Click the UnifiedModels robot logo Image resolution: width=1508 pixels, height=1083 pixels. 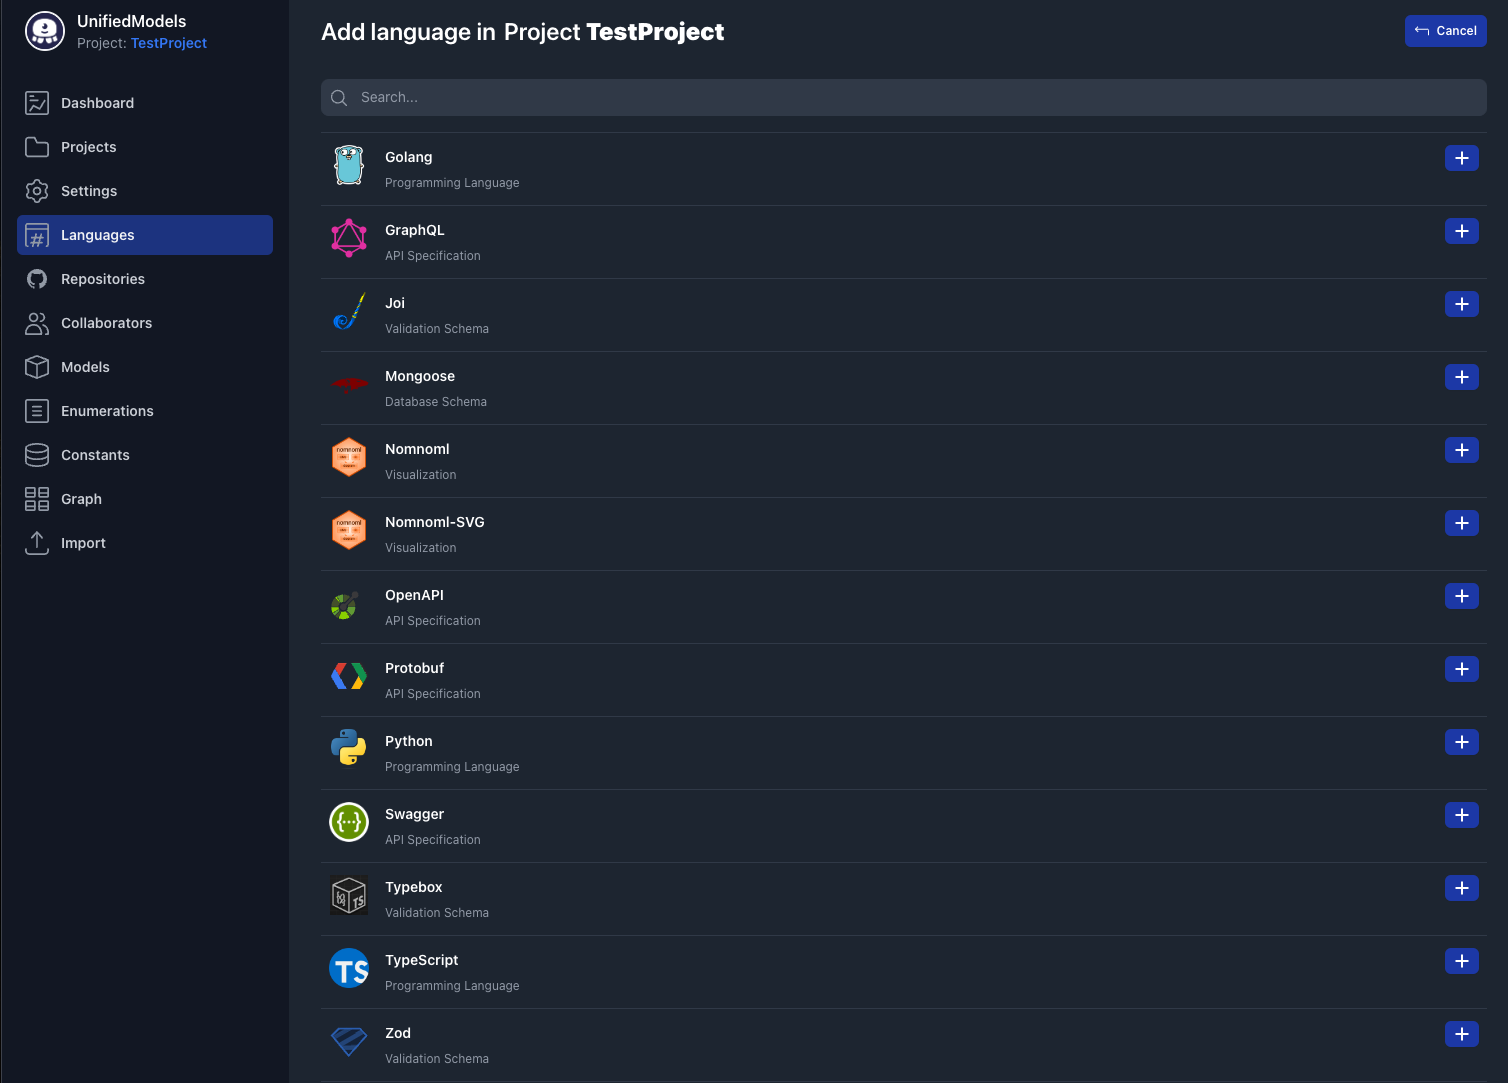tap(45, 31)
